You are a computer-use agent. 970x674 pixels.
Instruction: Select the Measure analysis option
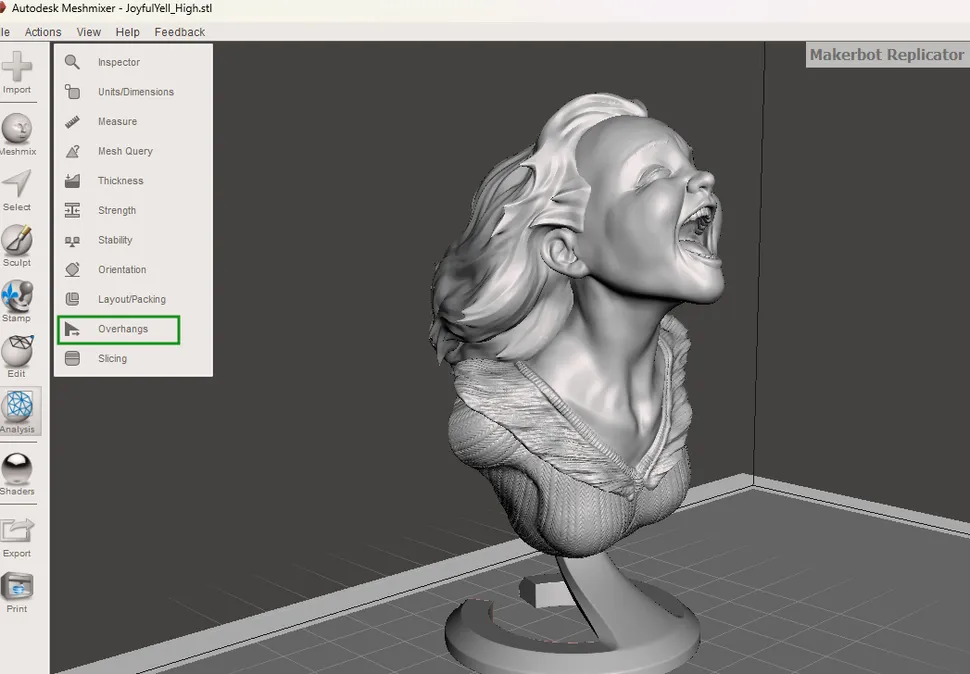tap(118, 121)
